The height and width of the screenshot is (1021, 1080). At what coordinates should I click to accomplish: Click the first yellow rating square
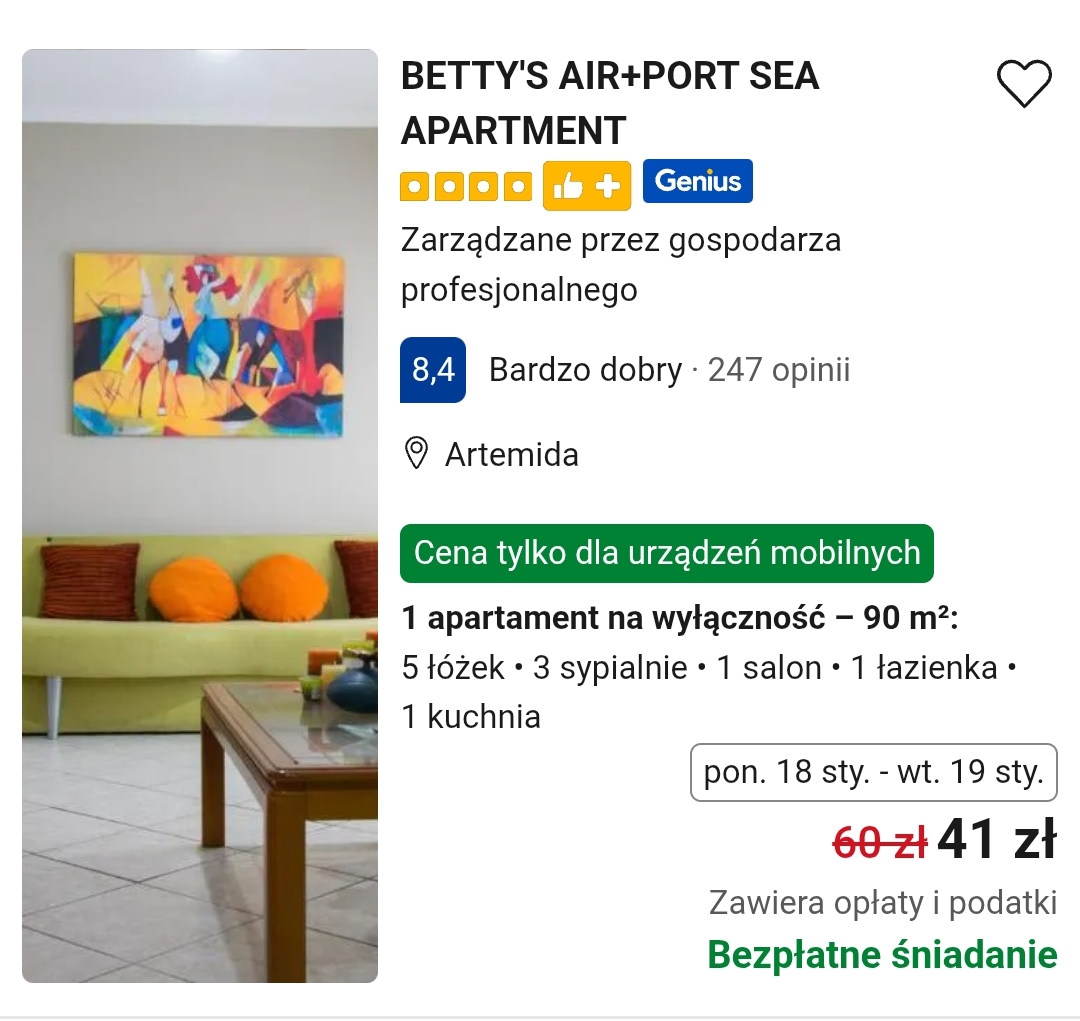pos(415,187)
